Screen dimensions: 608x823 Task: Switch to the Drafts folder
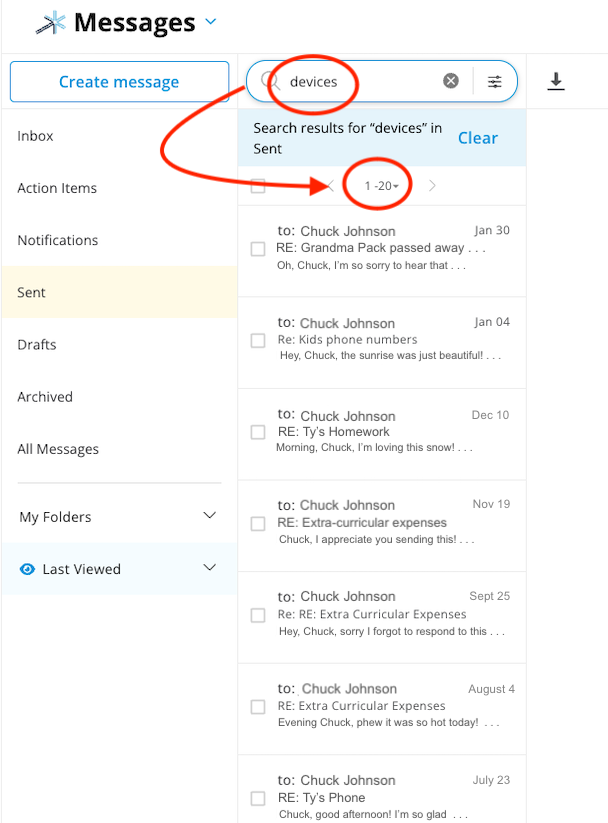(x=37, y=344)
